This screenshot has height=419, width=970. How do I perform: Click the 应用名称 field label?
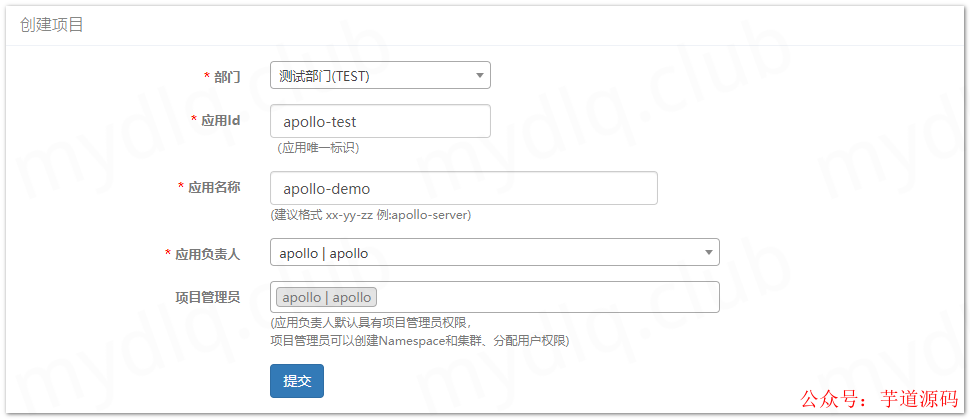point(209,187)
